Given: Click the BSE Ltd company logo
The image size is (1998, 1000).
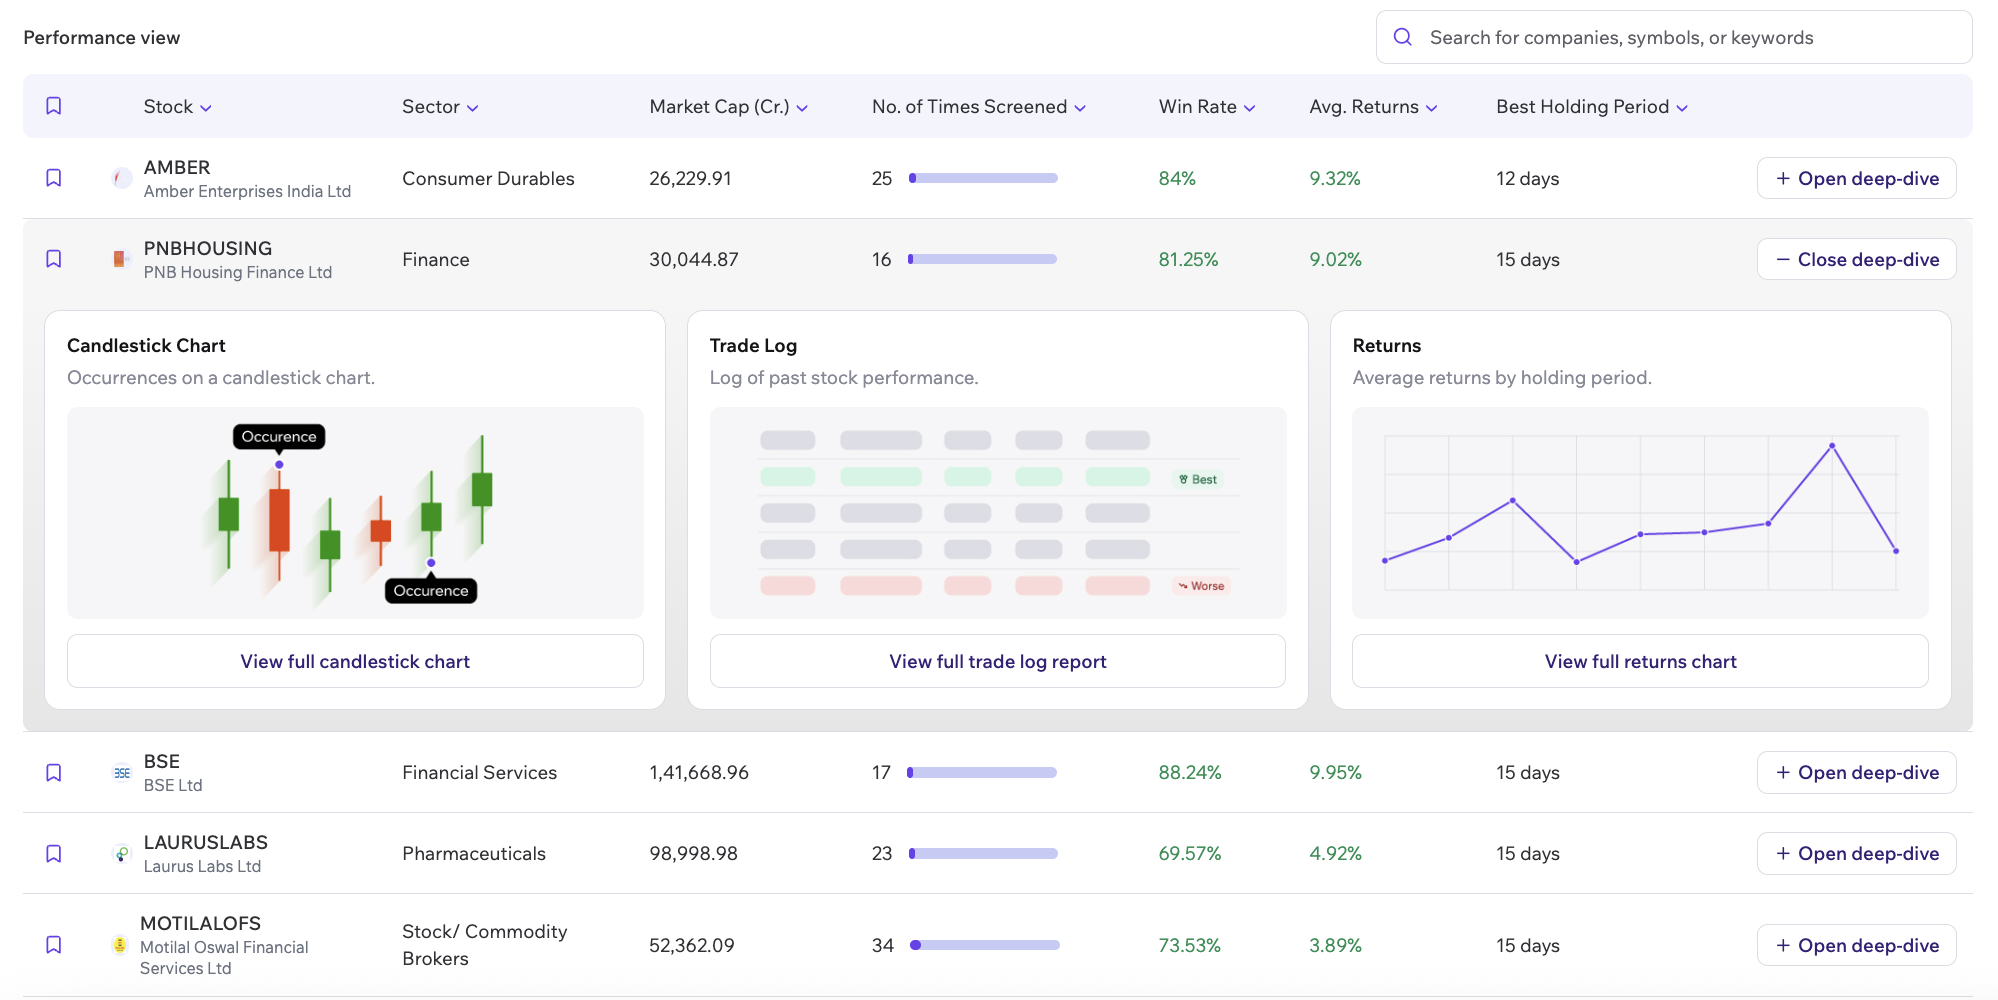Looking at the screenshot, I should point(121,773).
